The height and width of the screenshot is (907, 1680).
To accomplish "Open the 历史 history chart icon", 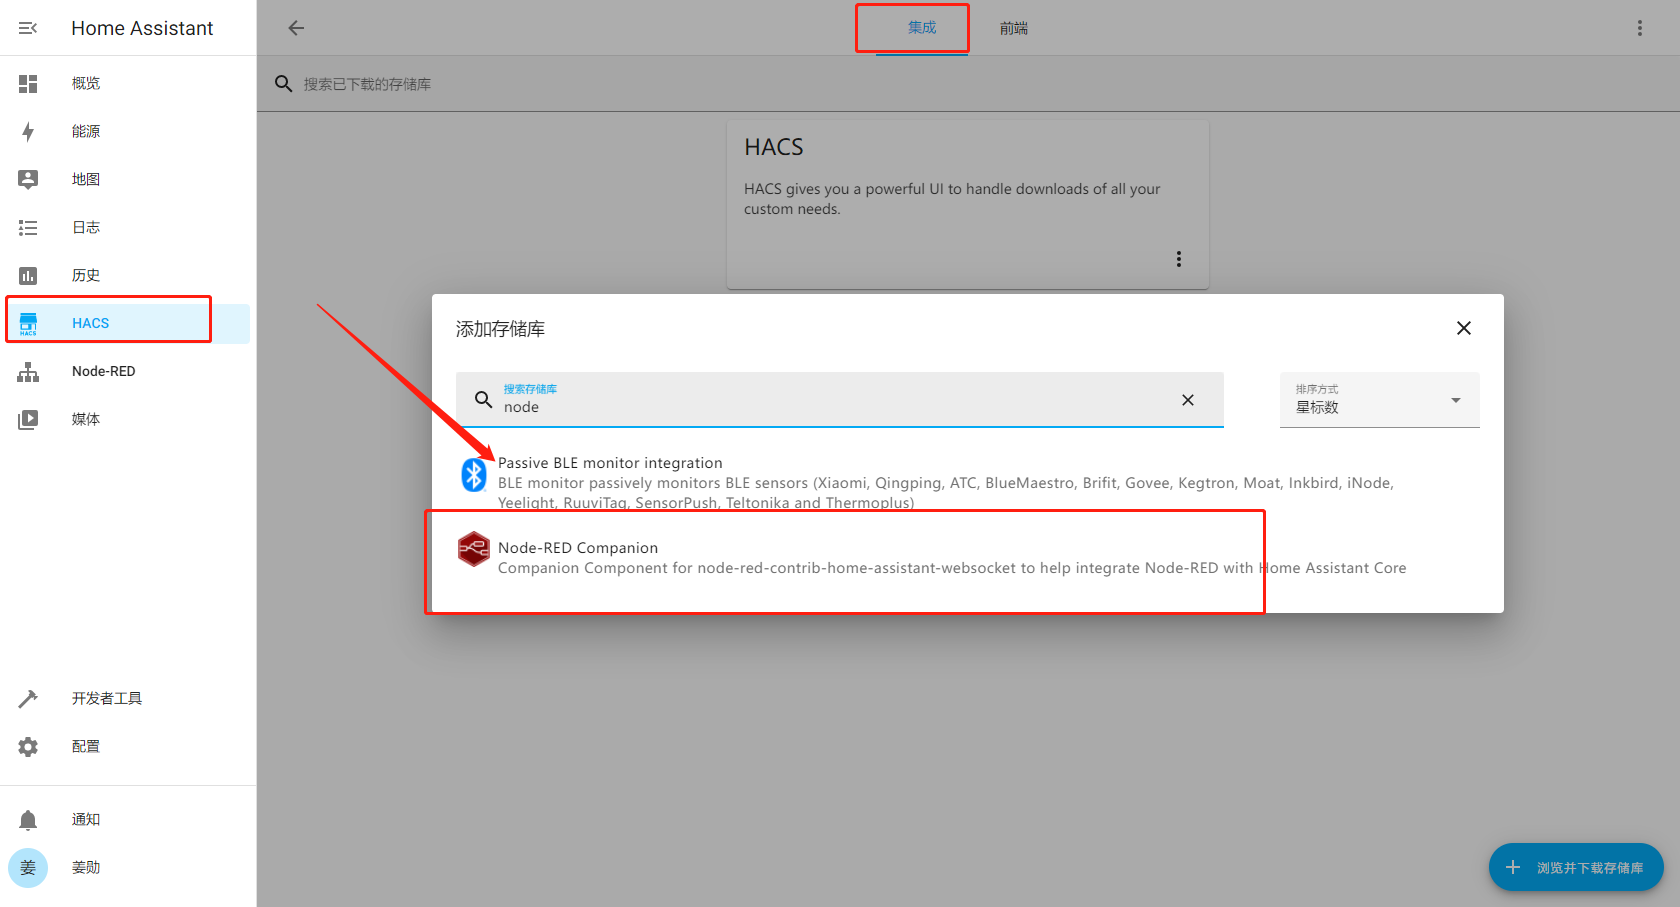I will [28, 276].
